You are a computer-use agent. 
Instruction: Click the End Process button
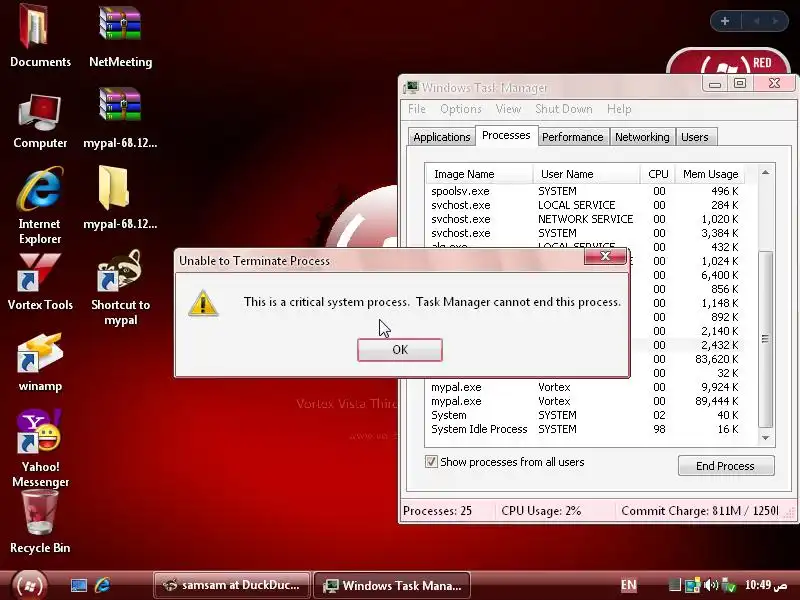tap(726, 466)
